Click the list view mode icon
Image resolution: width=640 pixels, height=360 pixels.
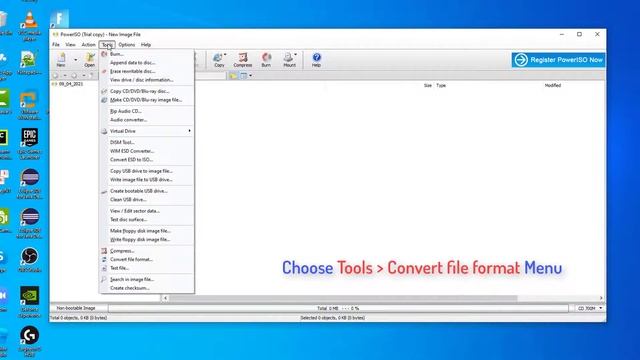tap(244, 76)
